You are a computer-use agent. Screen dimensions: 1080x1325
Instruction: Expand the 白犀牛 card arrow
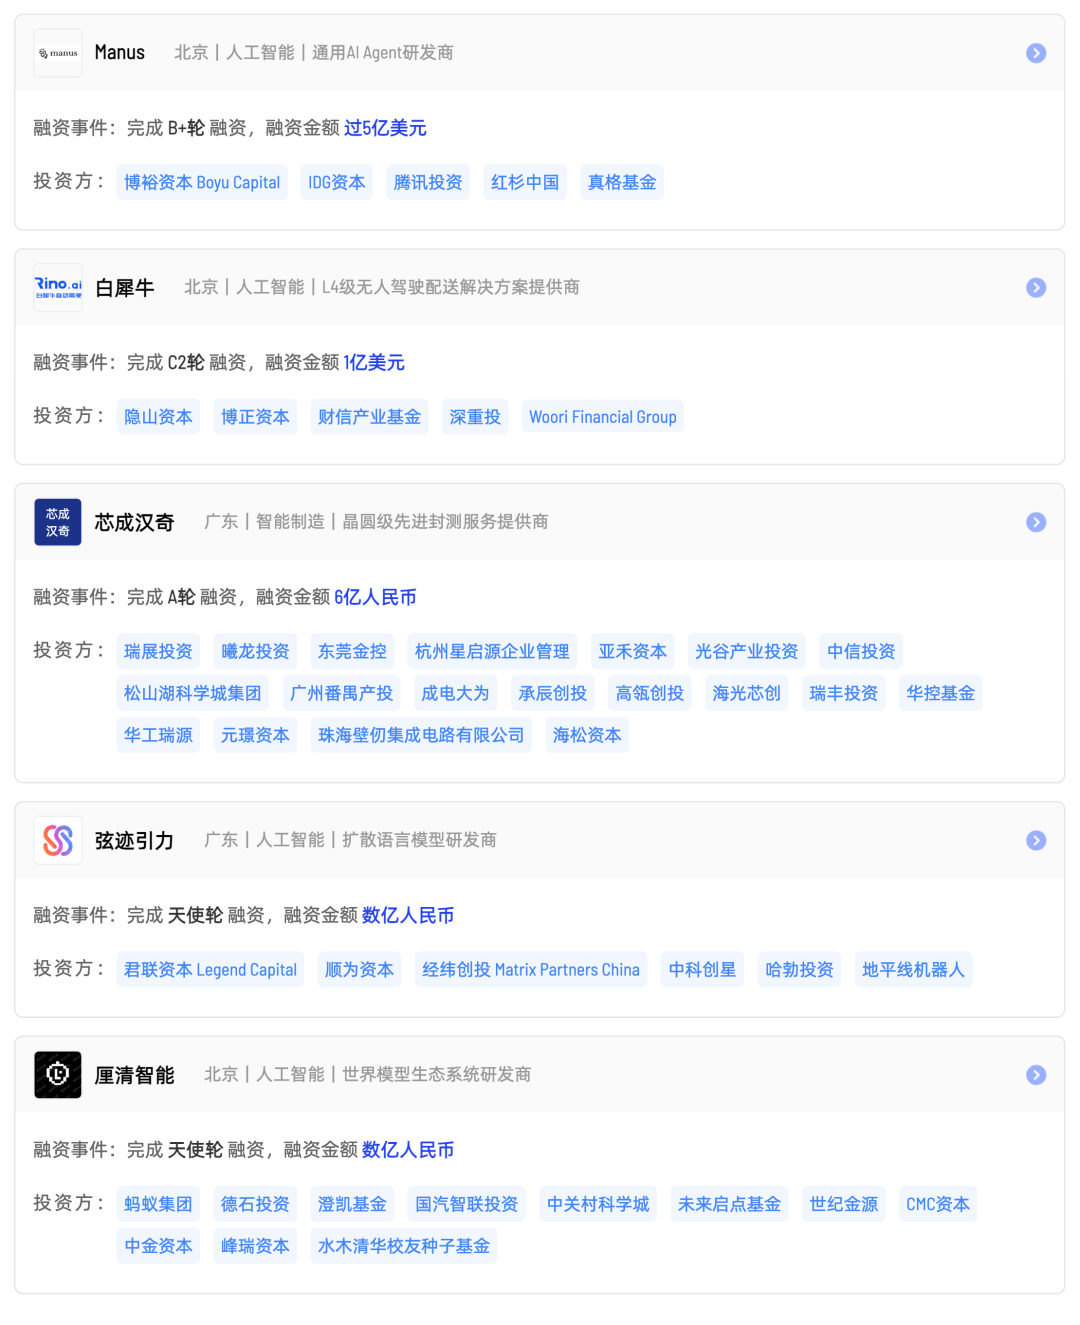point(1036,288)
